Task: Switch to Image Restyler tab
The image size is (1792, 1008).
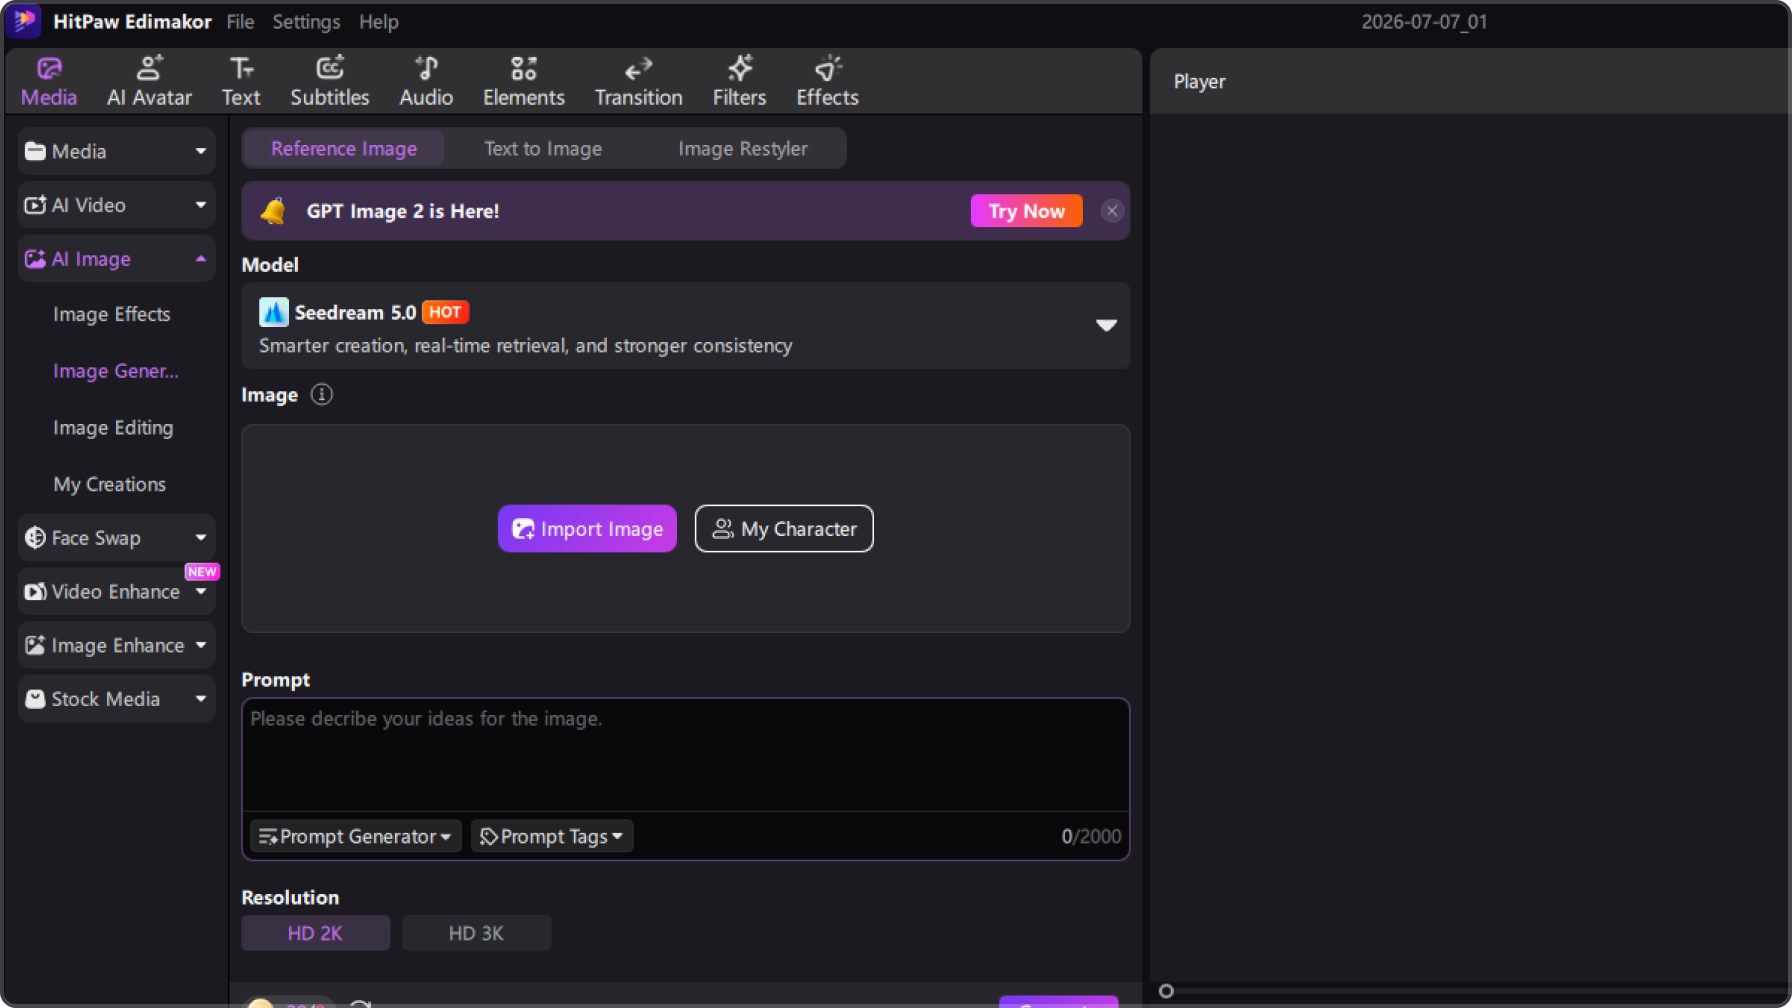Action: (x=743, y=149)
